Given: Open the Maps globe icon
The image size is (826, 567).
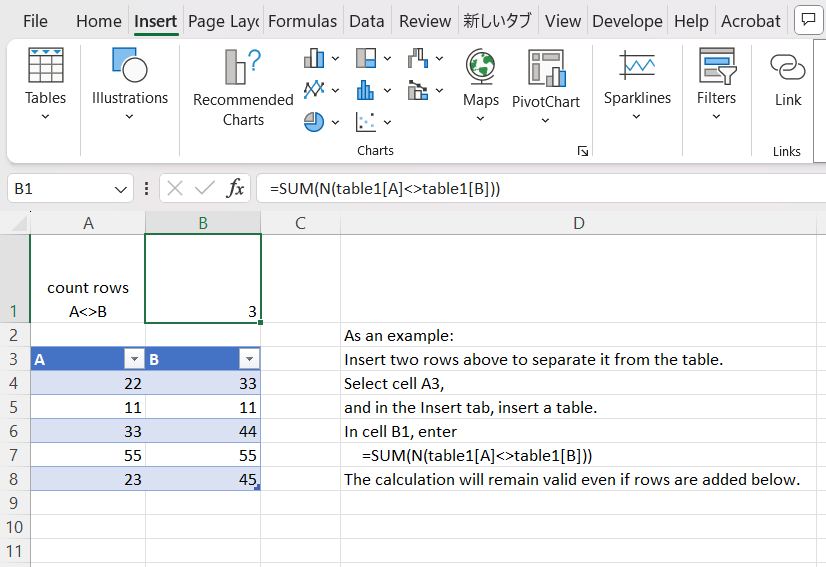Looking at the screenshot, I should tap(480, 66).
